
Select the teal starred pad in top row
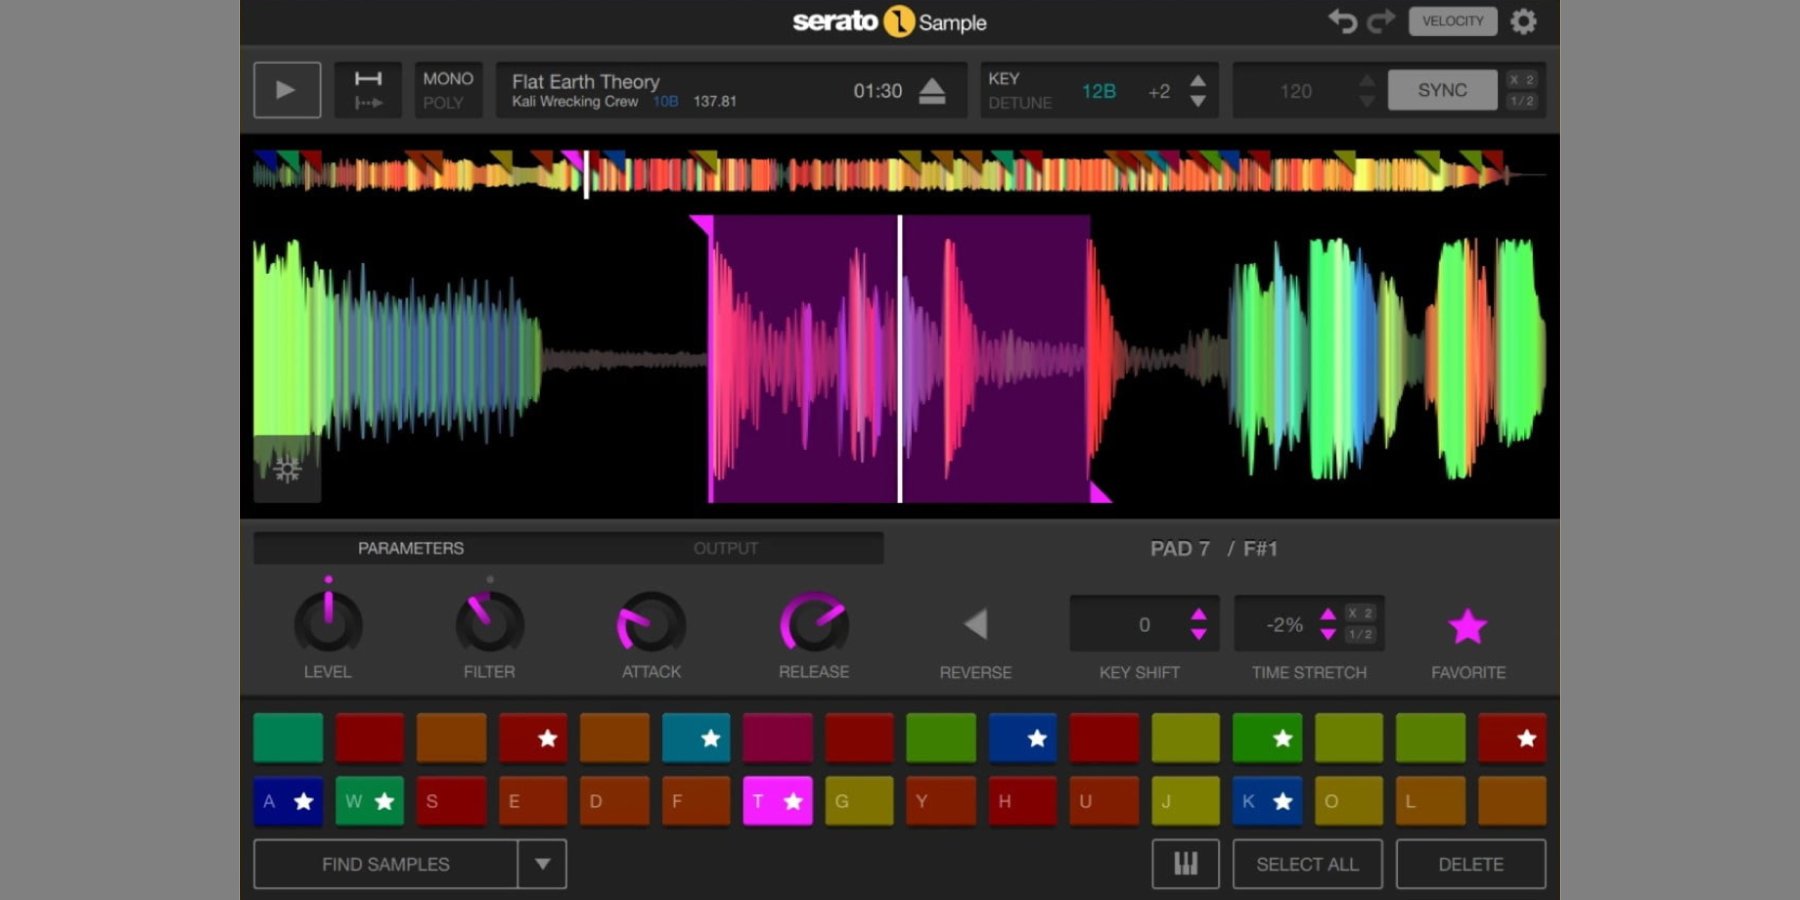pos(696,738)
